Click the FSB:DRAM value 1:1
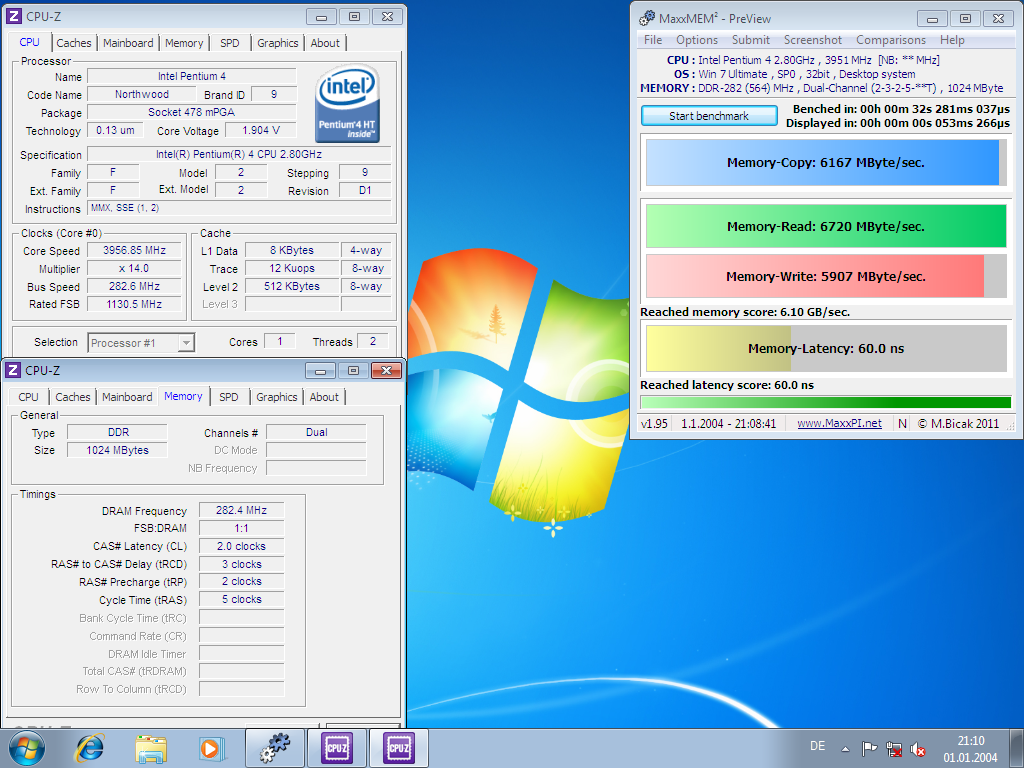The width and height of the screenshot is (1024, 768). click(x=242, y=528)
